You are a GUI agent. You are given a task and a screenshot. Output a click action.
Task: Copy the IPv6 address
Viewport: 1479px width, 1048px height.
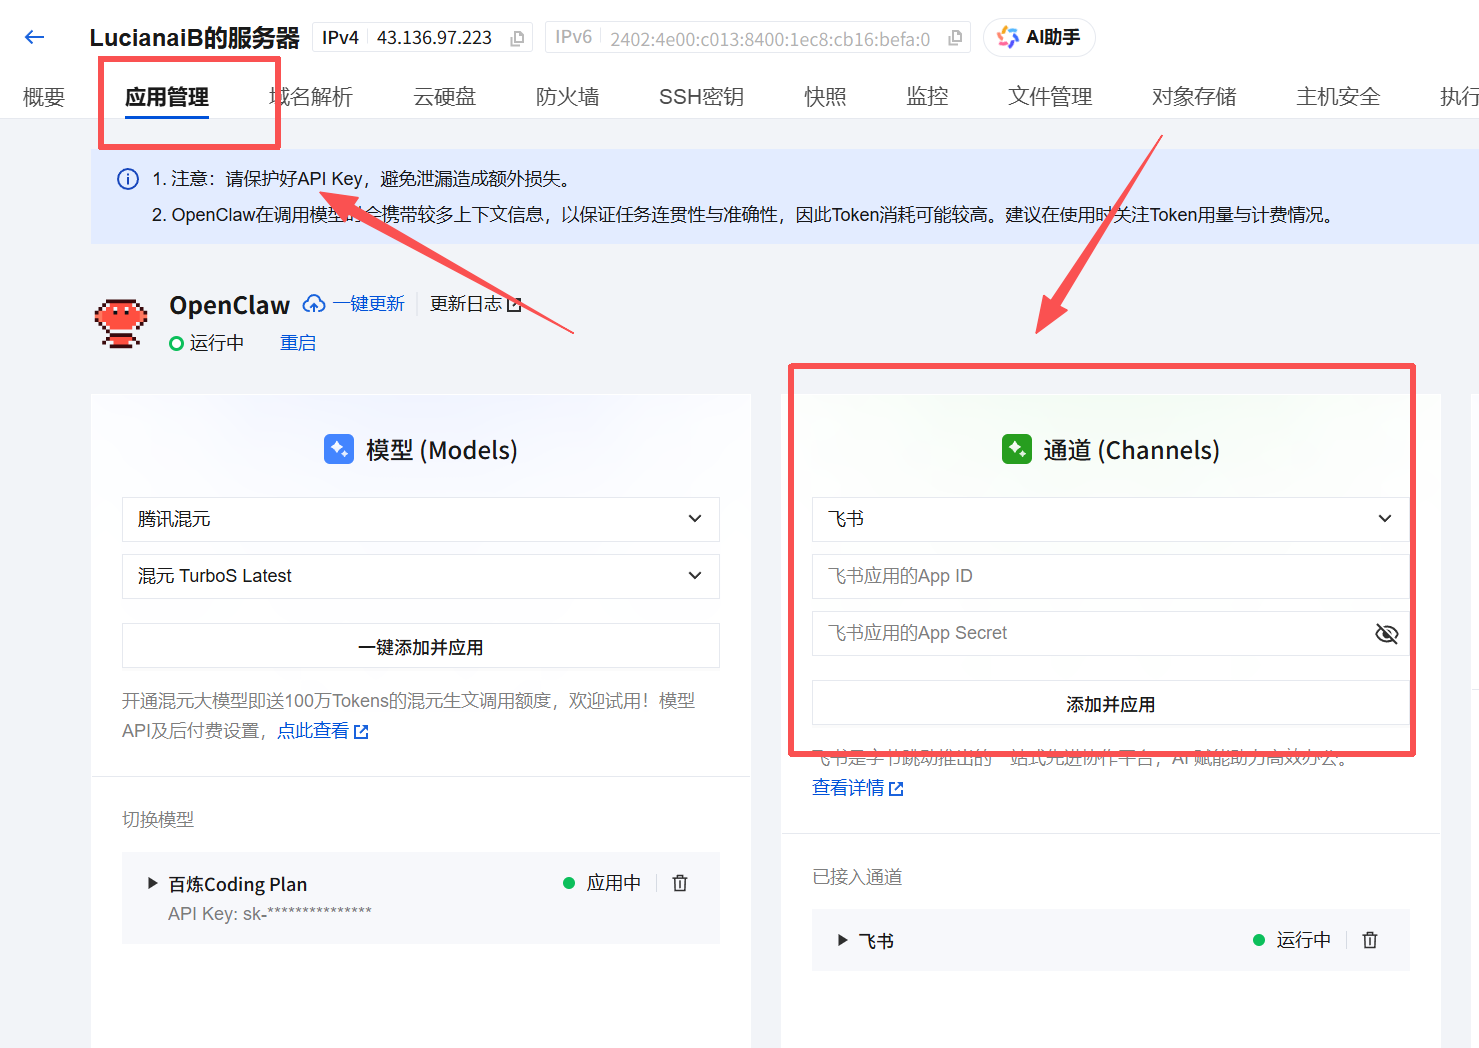(x=955, y=38)
